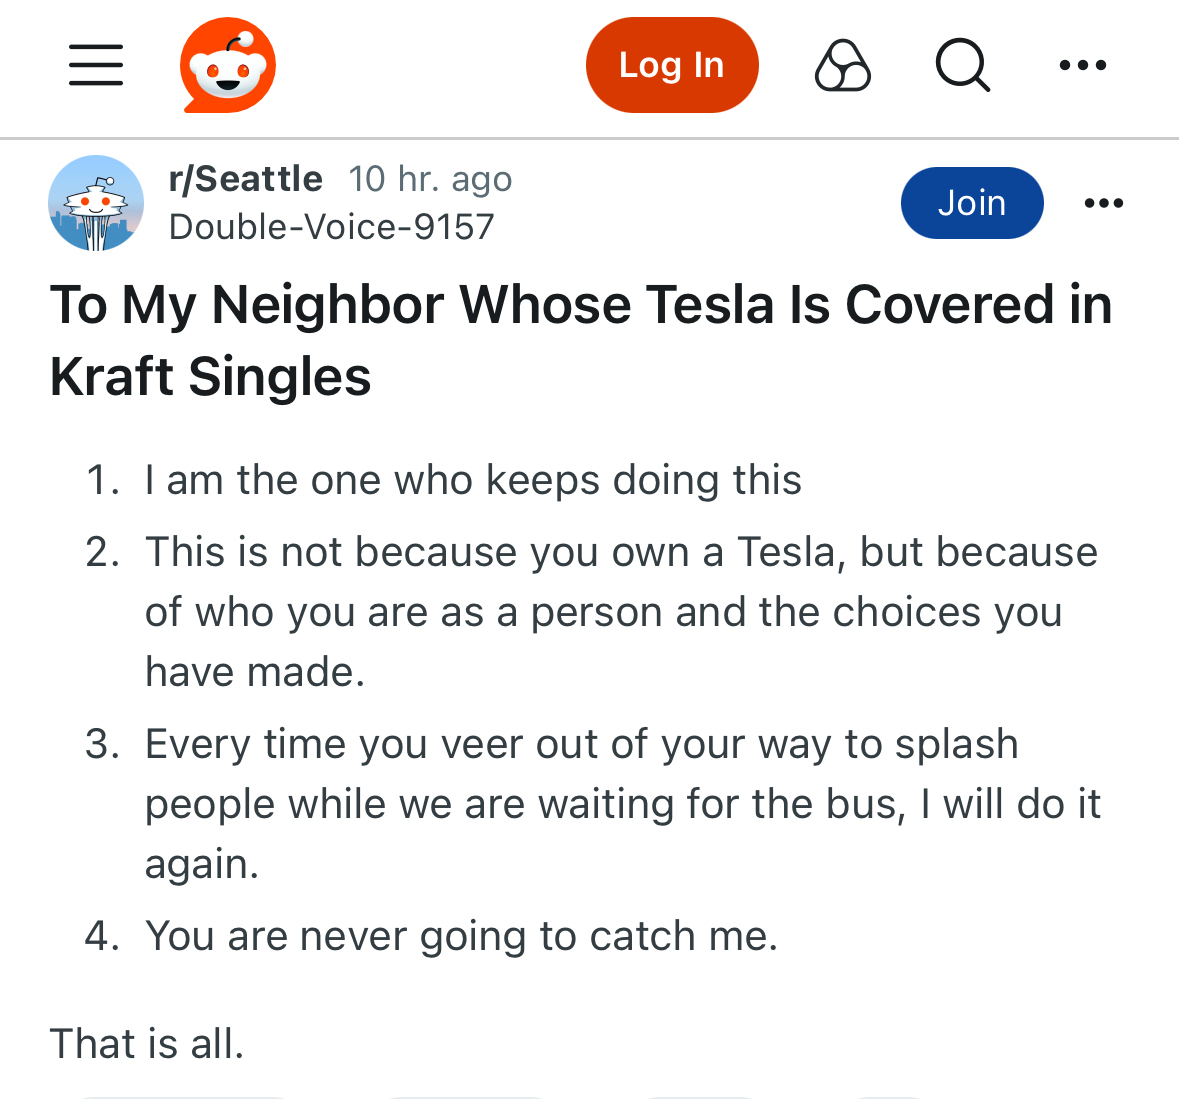Image resolution: width=1179 pixels, height=1099 pixels.
Task: Join the r/Seattle community
Action: point(972,203)
